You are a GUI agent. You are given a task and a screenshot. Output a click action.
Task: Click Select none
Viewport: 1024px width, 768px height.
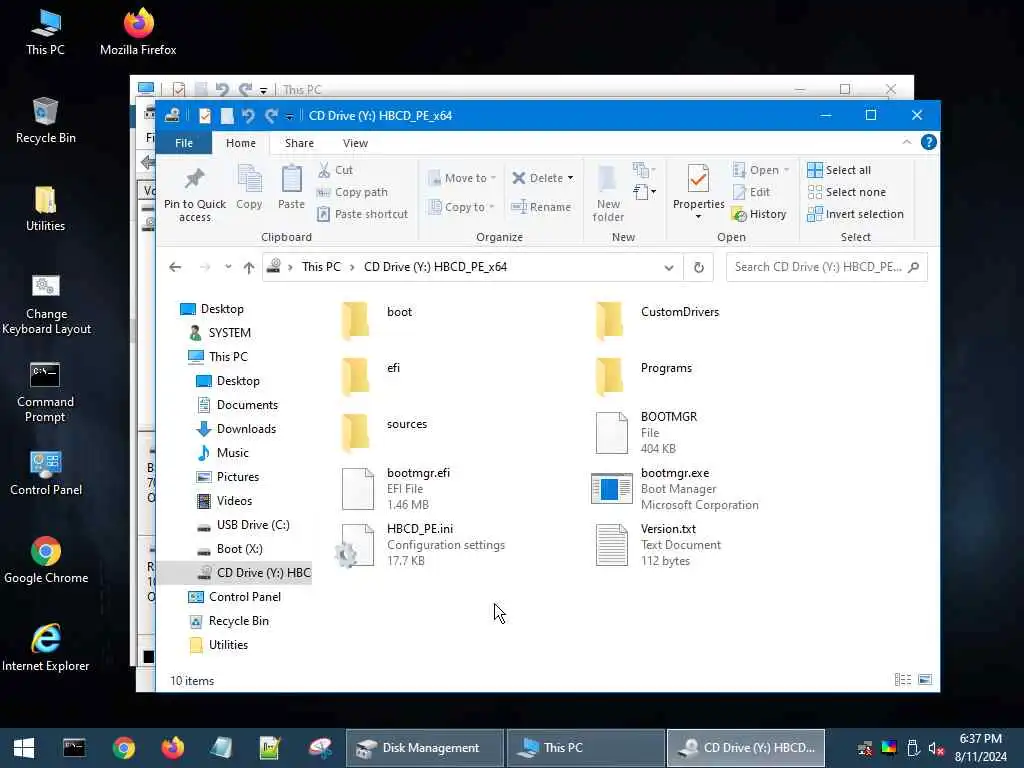coord(846,192)
